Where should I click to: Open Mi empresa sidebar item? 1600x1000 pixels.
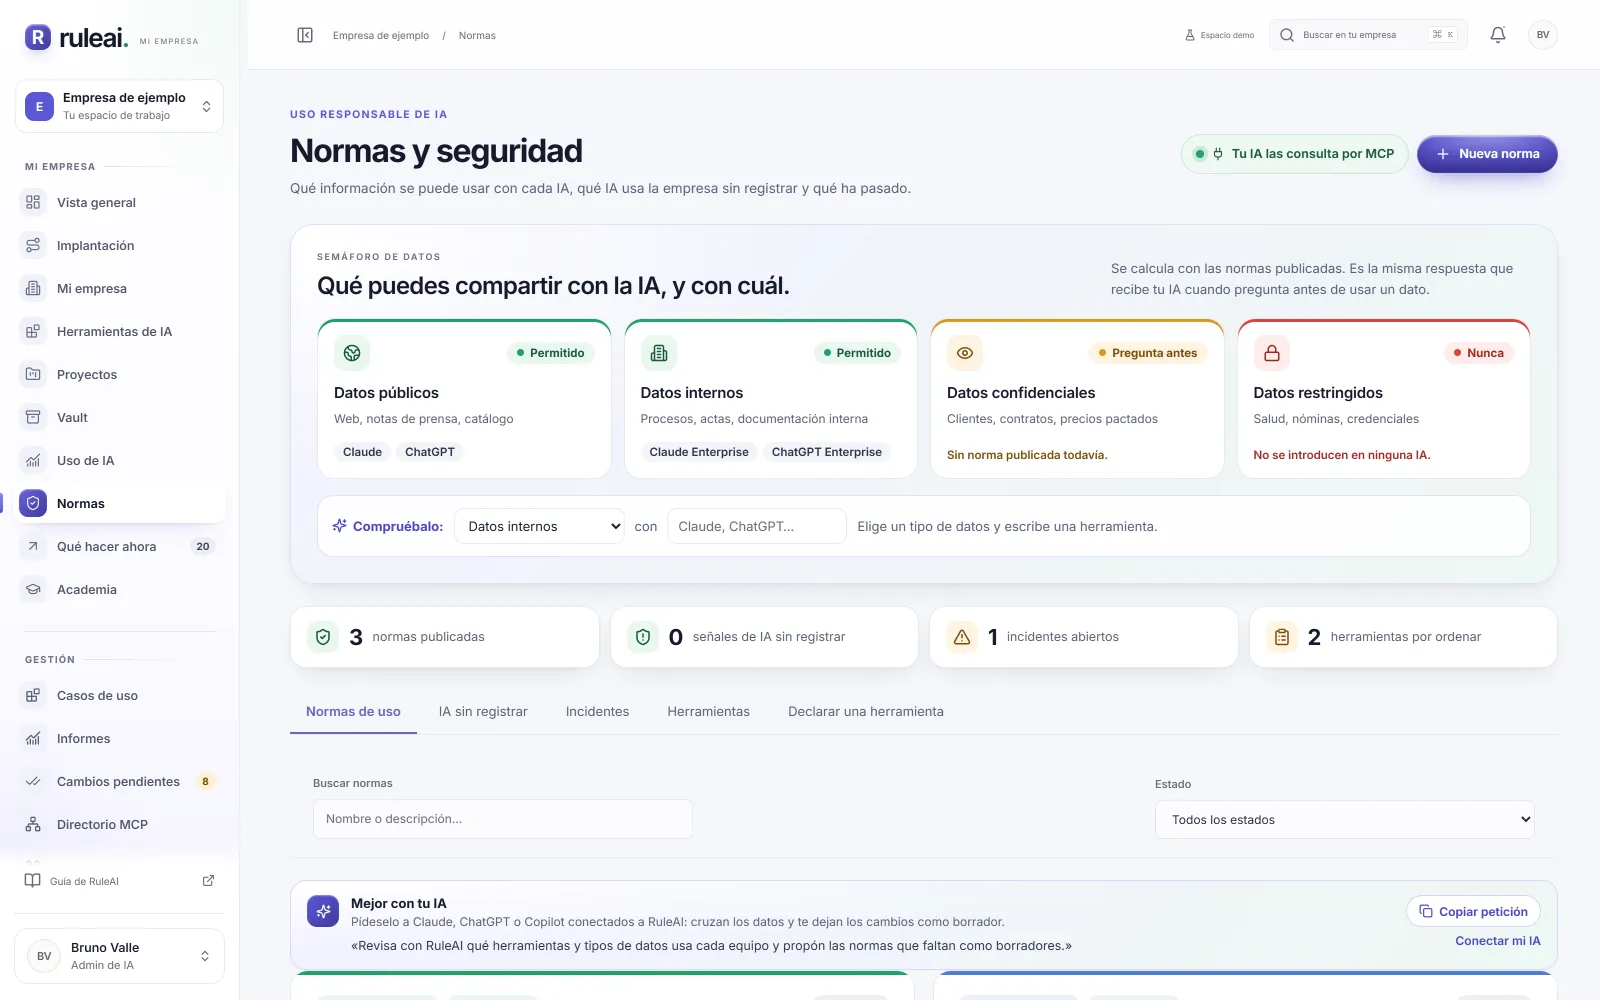tap(120, 288)
